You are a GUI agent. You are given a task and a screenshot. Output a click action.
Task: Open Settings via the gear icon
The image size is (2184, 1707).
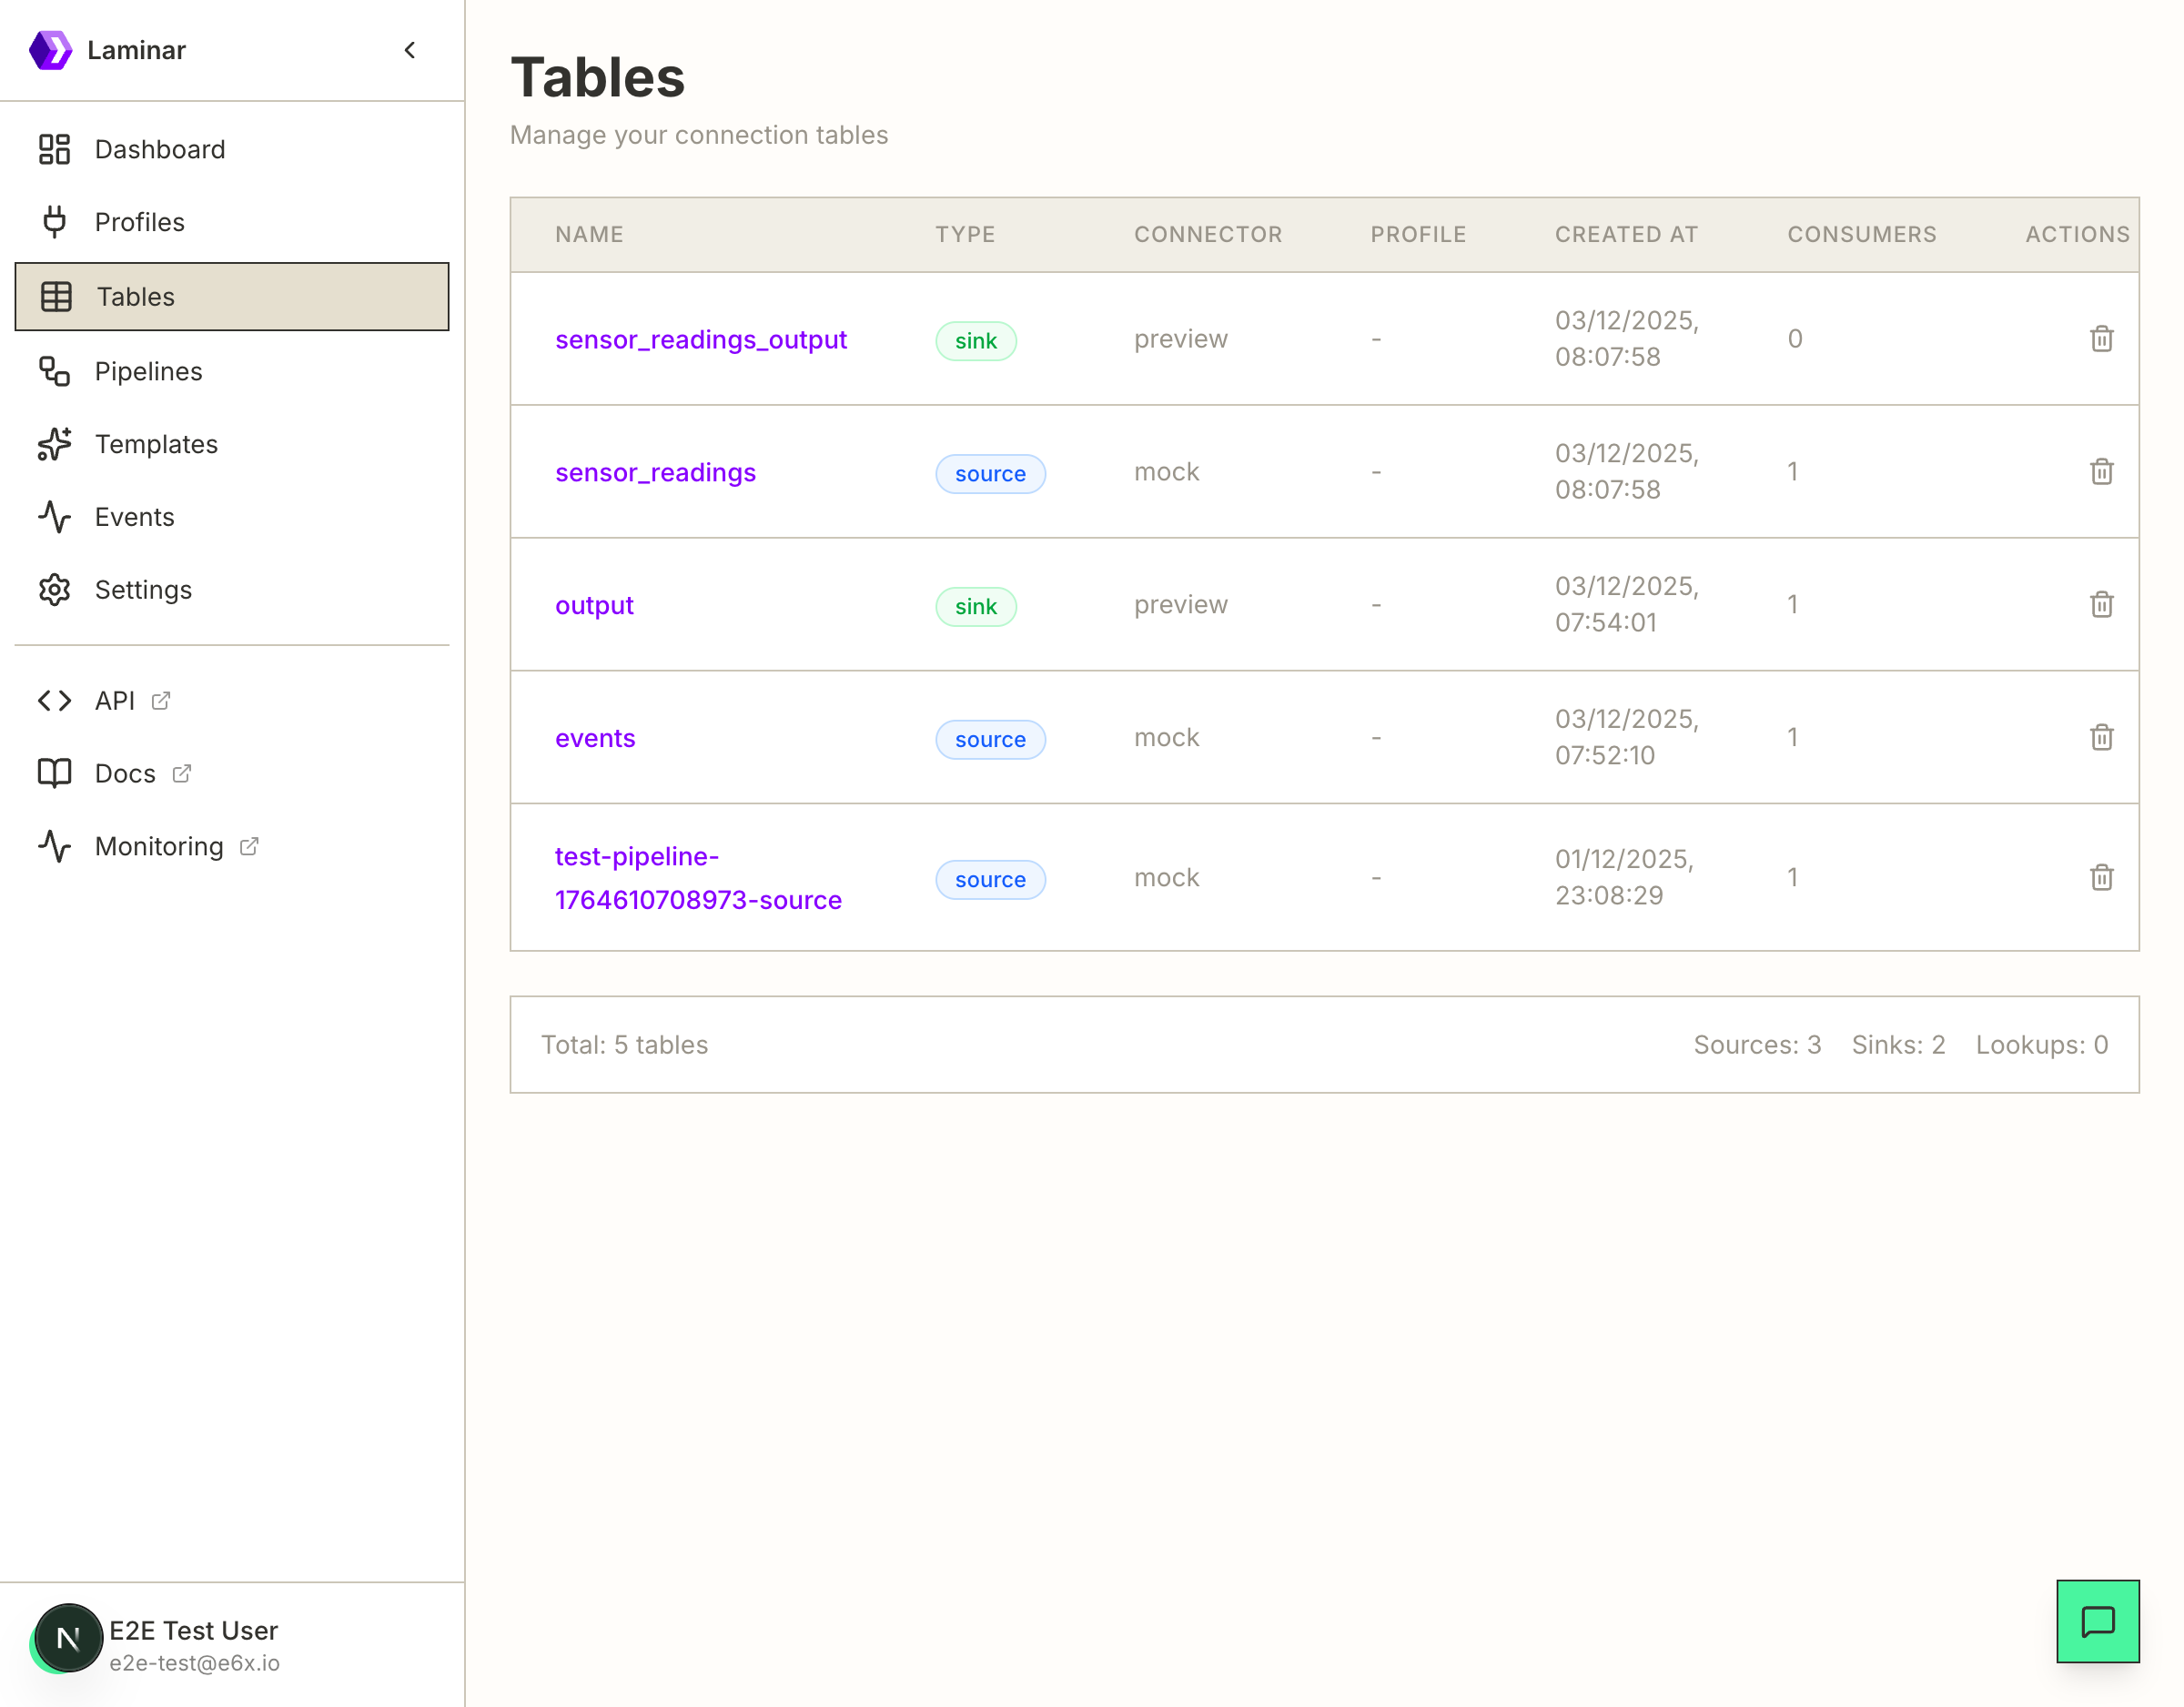(x=55, y=590)
